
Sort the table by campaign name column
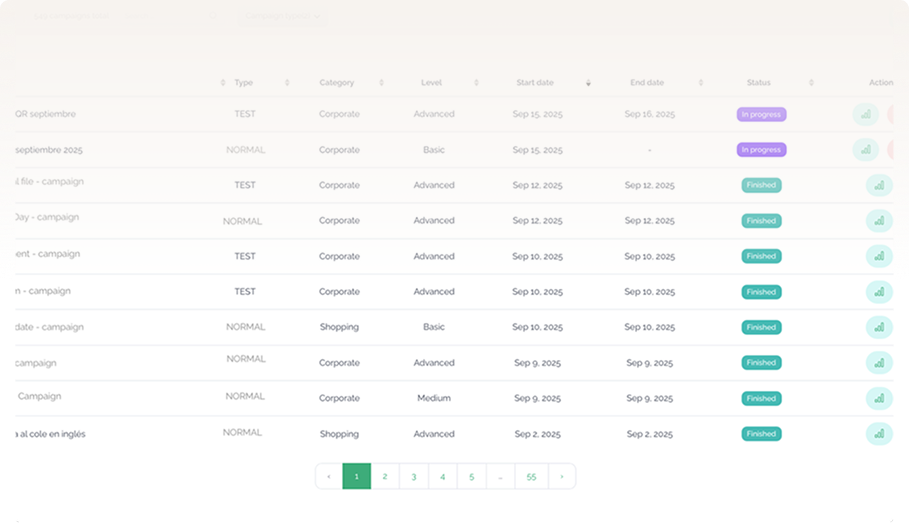pyautogui.click(x=223, y=83)
